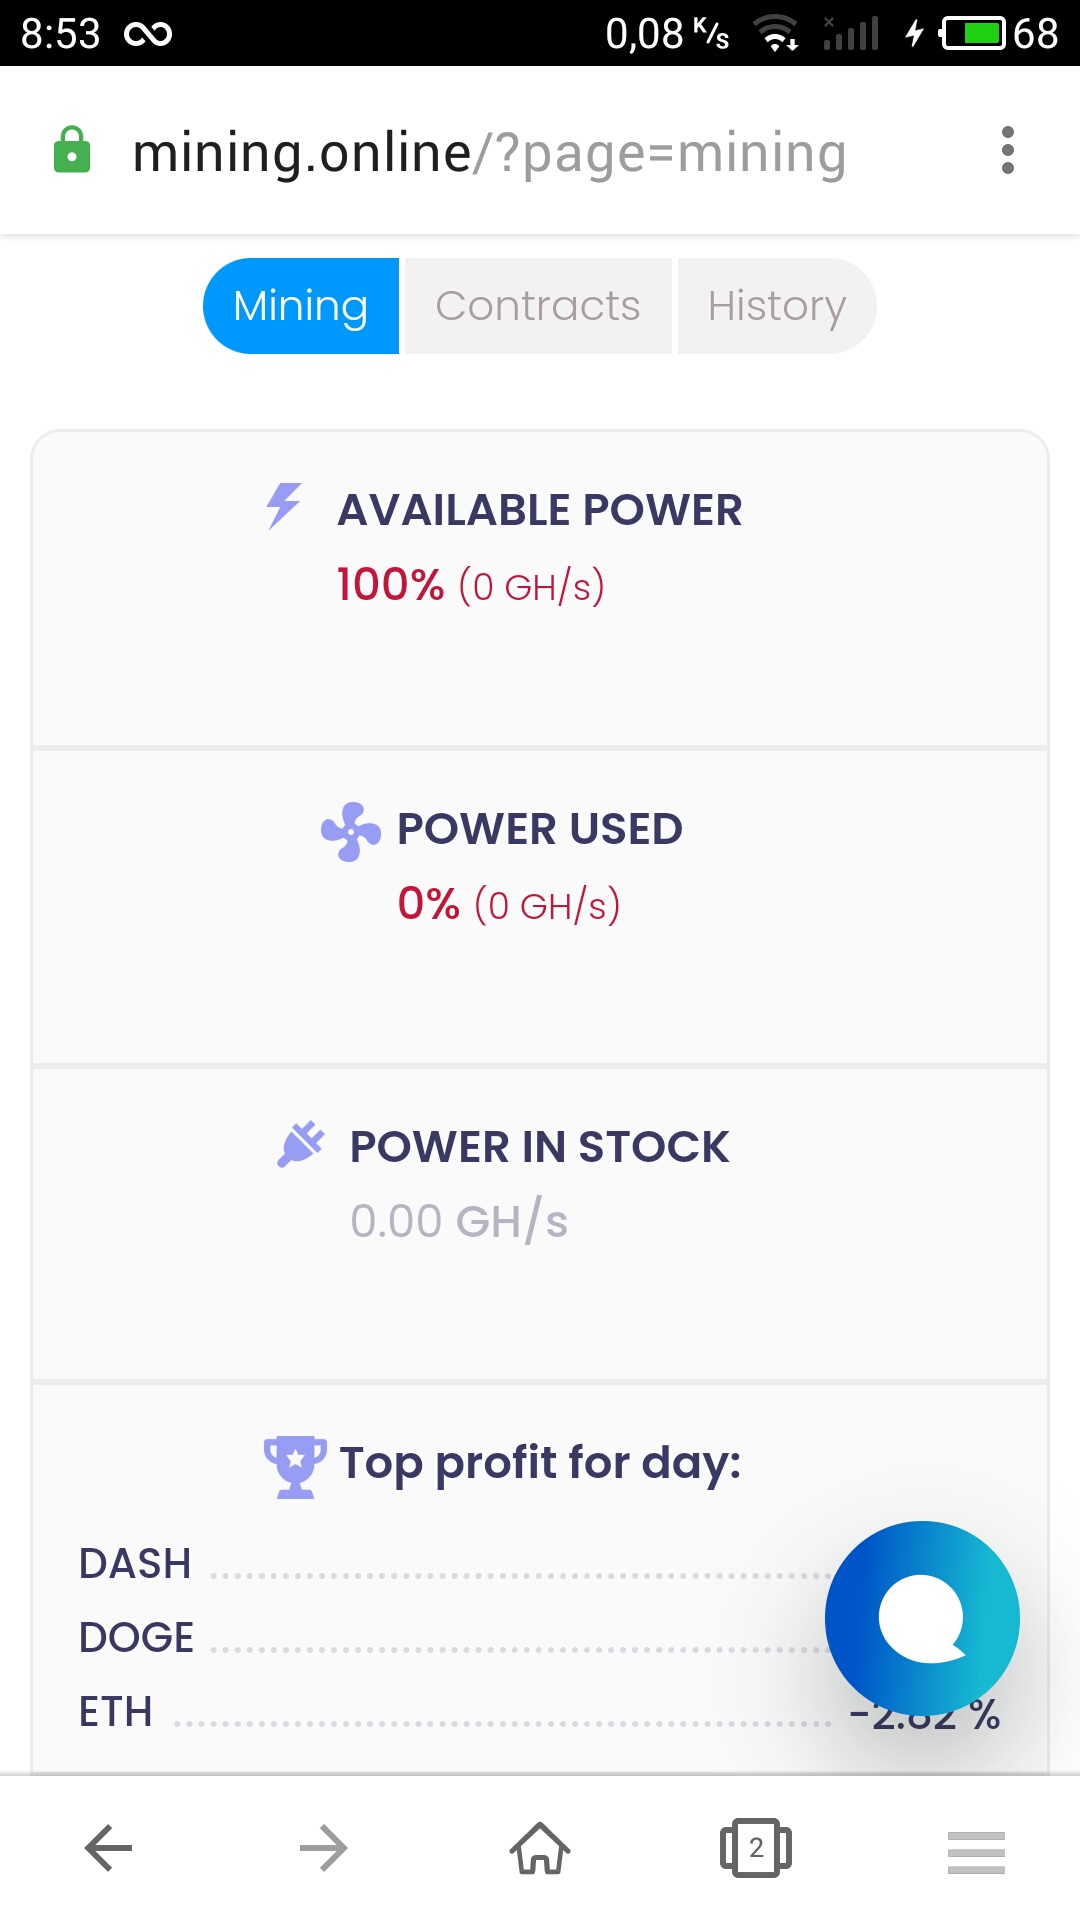This screenshot has height=1920, width=1080.
Task: Open the live chat bubble
Action: point(921,1617)
